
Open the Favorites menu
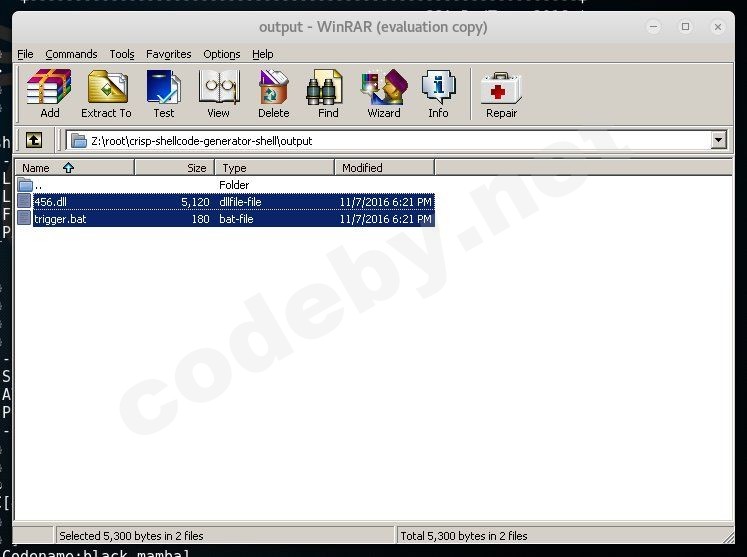169,54
